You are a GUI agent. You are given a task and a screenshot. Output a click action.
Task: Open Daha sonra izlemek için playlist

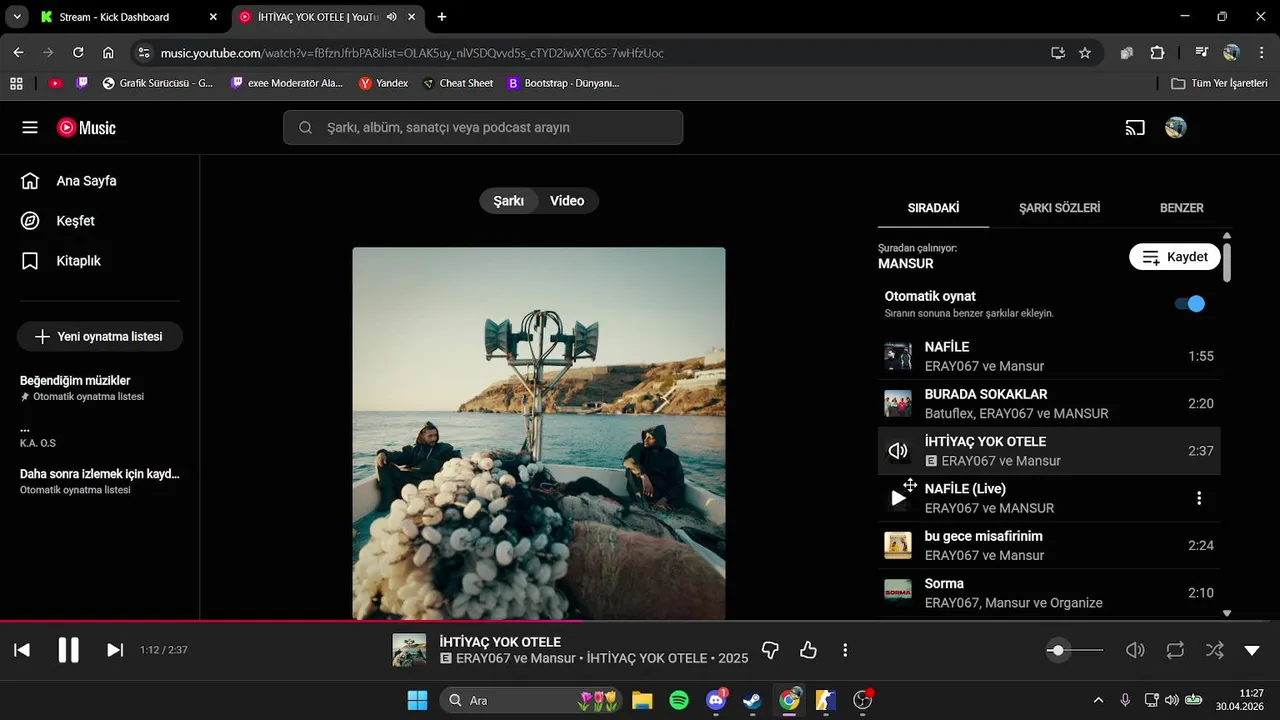100,481
